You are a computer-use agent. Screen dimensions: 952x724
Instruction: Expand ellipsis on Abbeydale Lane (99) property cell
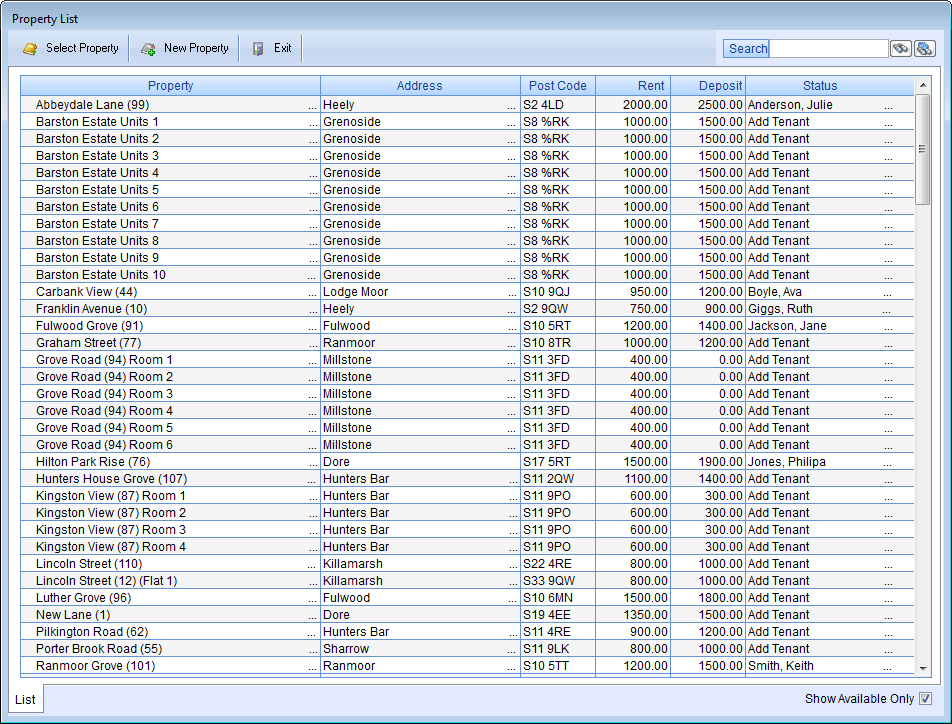[x=313, y=106]
